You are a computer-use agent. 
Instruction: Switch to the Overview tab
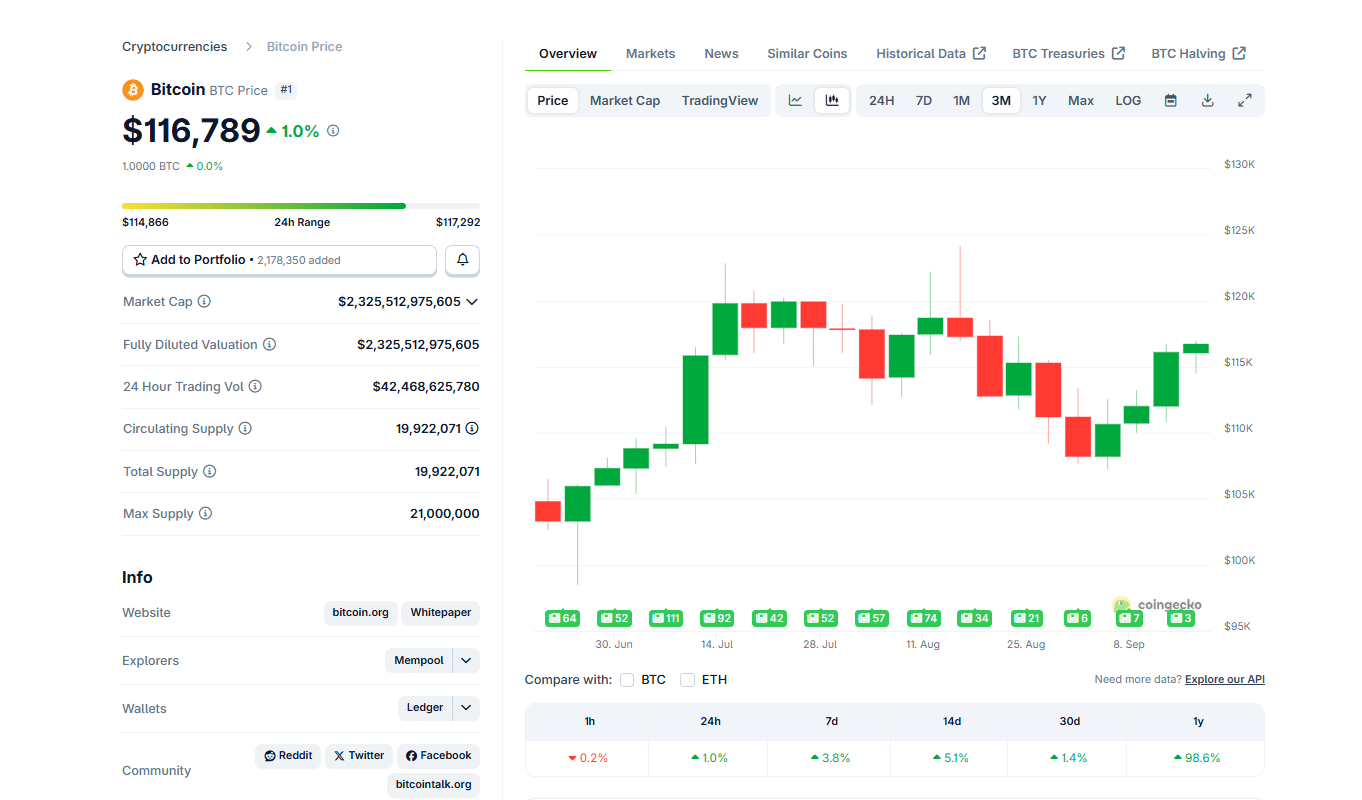pyautogui.click(x=568, y=54)
